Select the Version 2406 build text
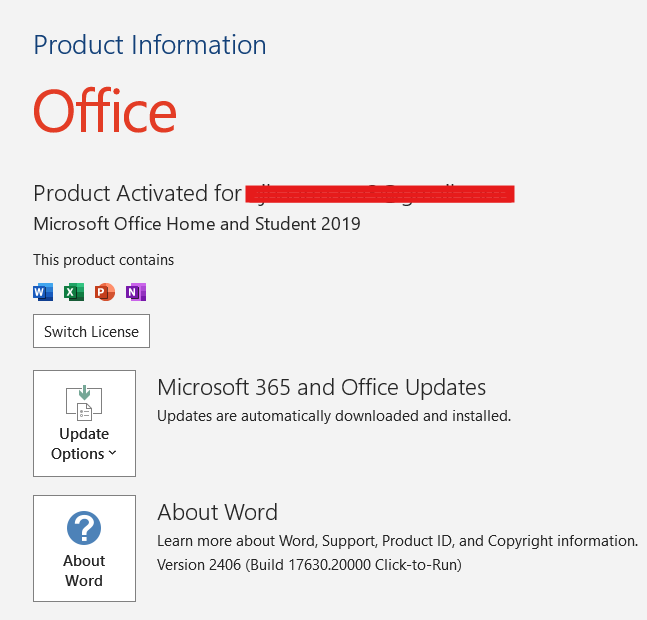 [x=309, y=565]
